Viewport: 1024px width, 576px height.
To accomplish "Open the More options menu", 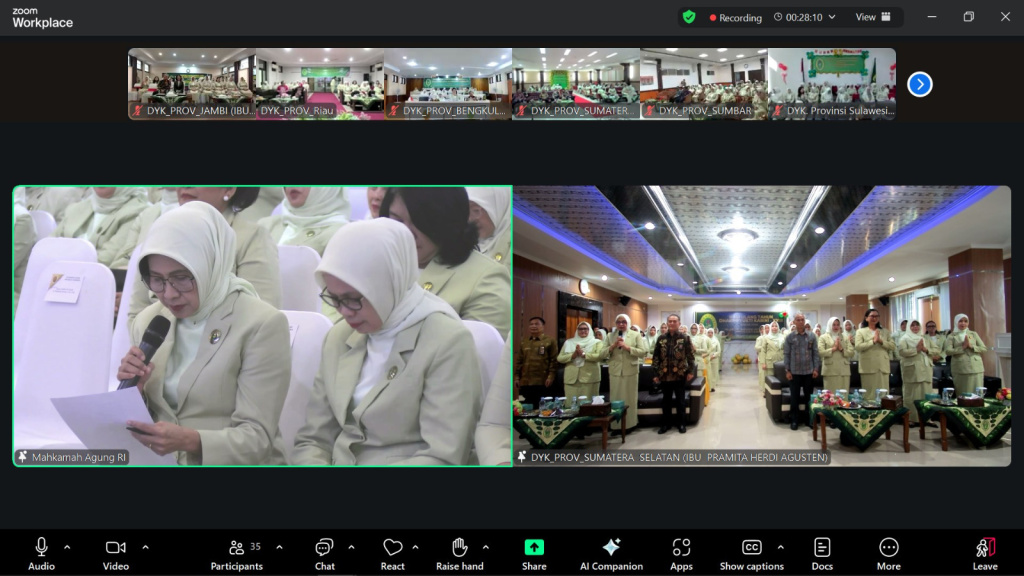I will (888, 553).
